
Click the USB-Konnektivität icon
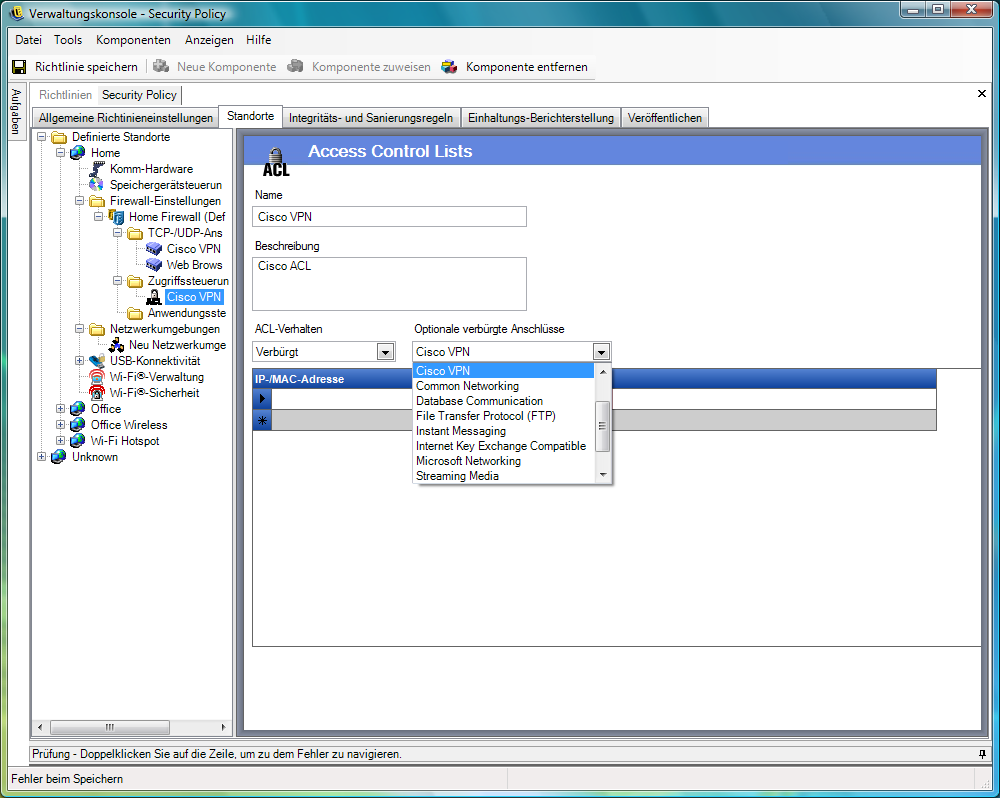click(97, 361)
